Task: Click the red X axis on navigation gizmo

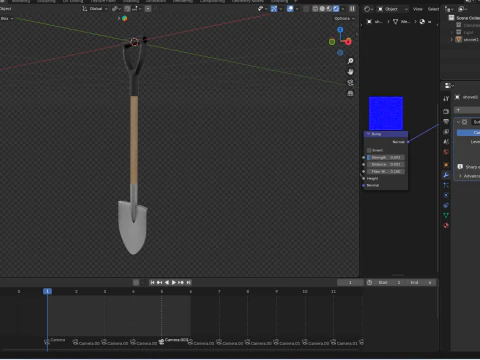Action: [348, 42]
